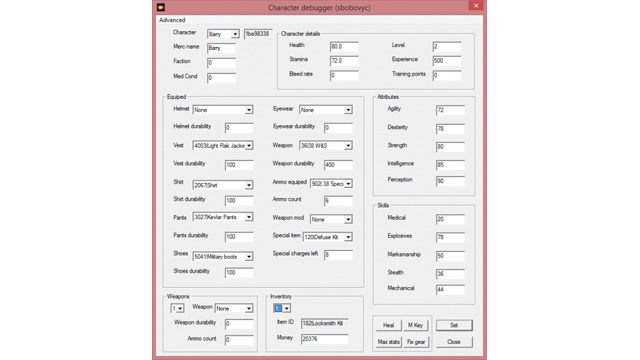
Task: Click the Heal button
Action: (389, 325)
